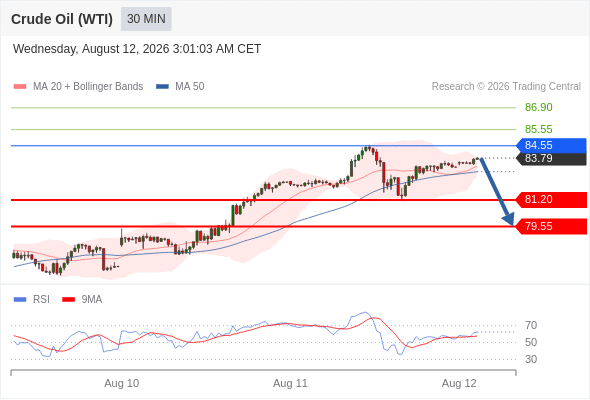This screenshot has width=590, height=400.
Task: Select the 79.55 red target label
Action: 551,227
